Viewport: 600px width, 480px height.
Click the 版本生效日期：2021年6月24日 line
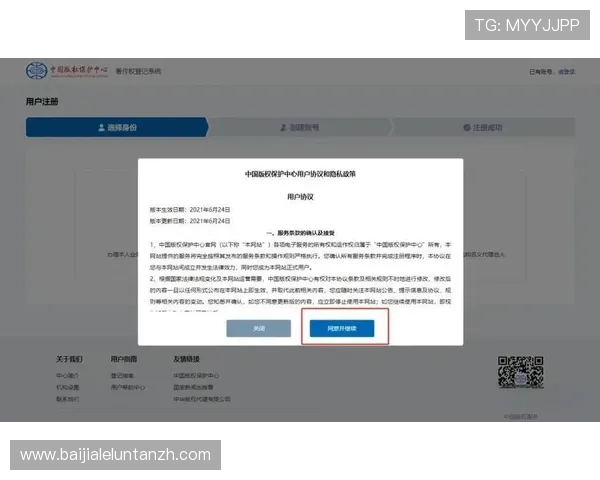click(x=190, y=210)
